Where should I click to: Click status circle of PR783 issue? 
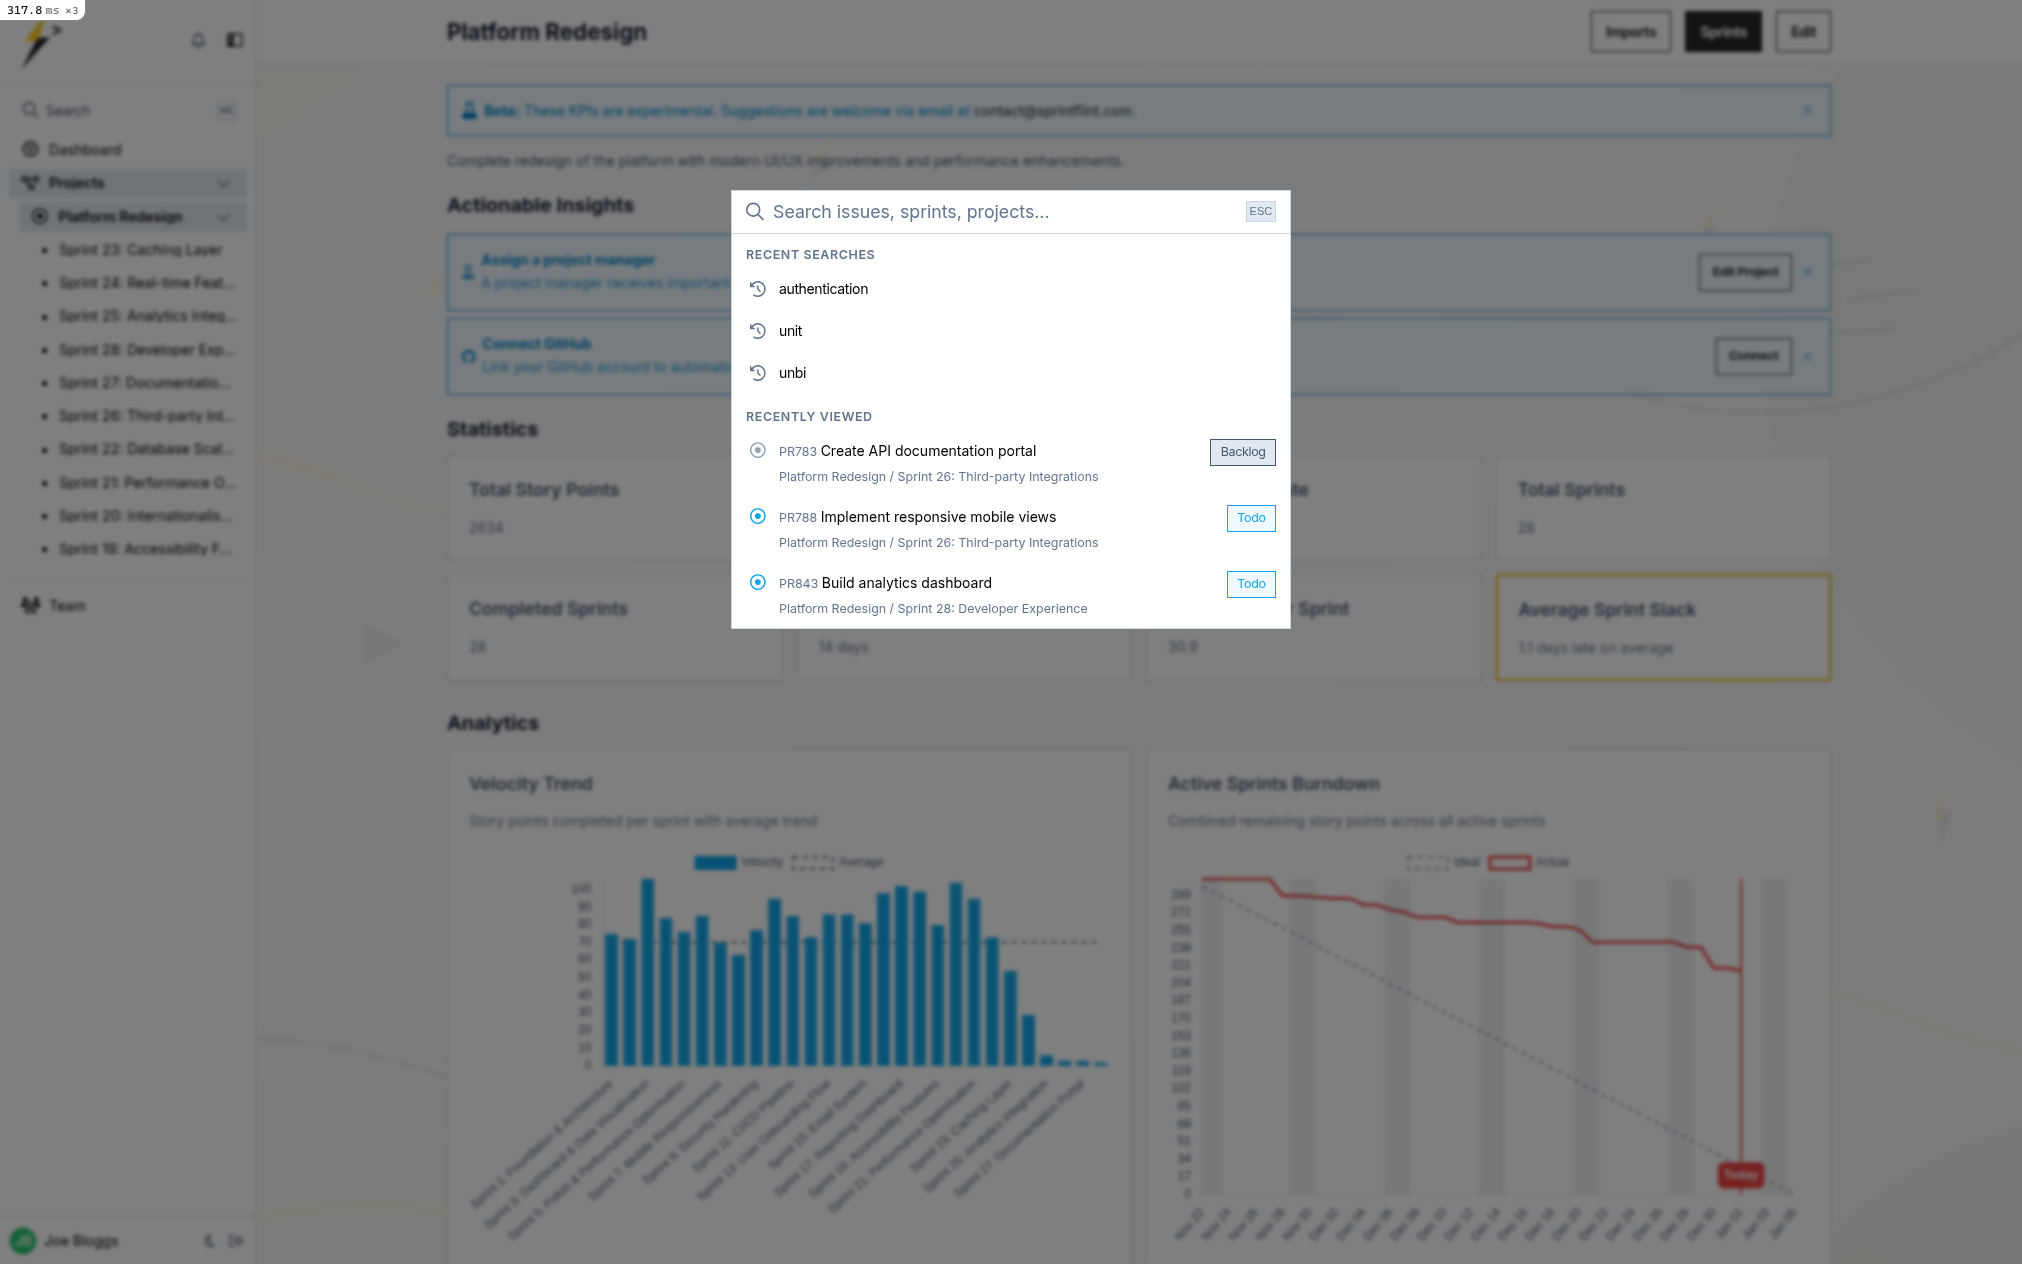[x=758, y=451]
